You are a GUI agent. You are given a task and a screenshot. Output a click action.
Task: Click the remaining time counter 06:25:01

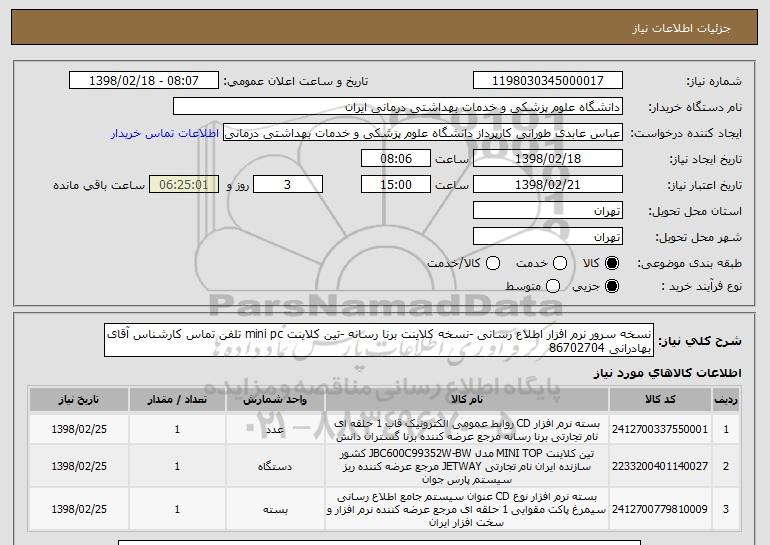(x=184, y=185)
